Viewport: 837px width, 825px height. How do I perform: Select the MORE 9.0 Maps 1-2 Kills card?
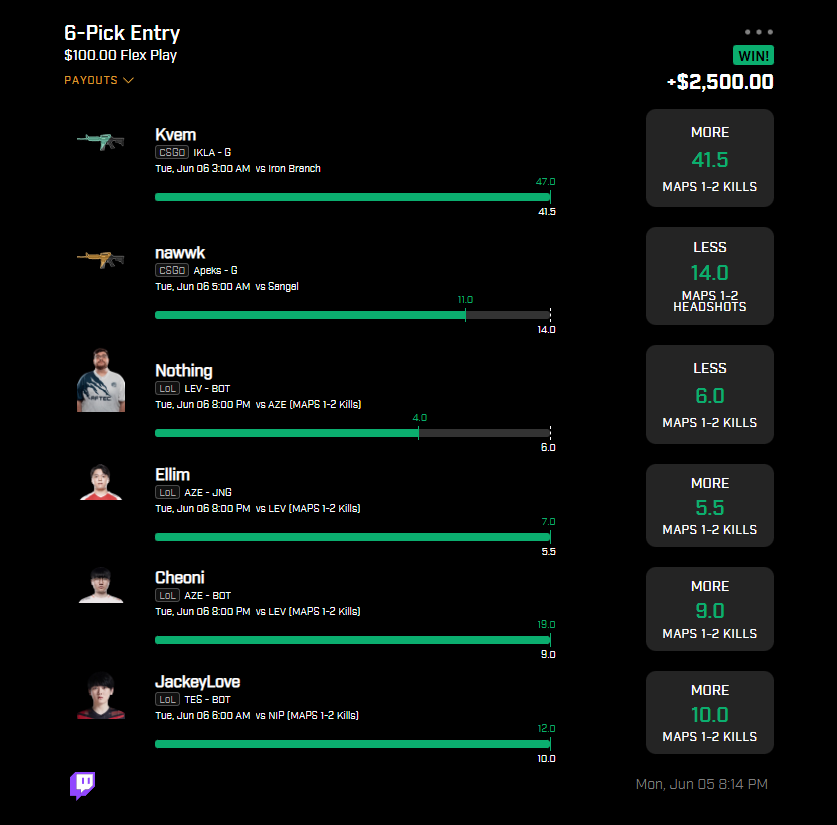pyautogui.click(x=709, y=609)
